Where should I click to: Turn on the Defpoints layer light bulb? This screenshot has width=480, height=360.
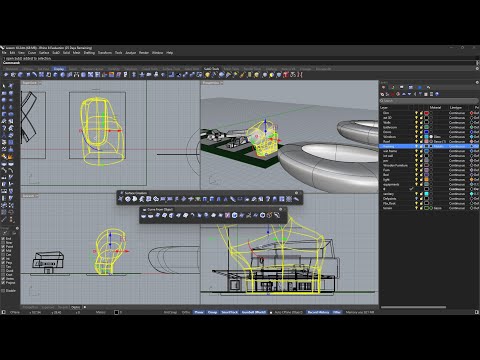pos(416,199)
